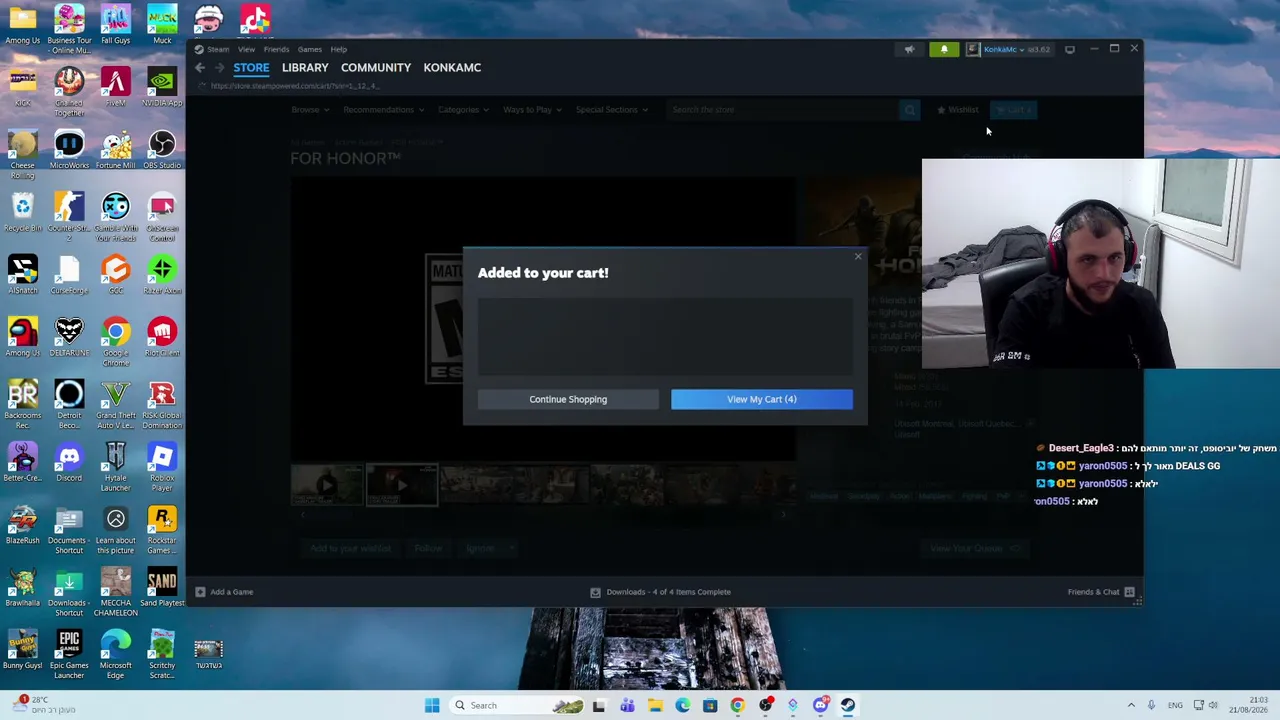Select the MicroWorks desktop shortcut
The image size is (1280, 720).
point(69,150)
